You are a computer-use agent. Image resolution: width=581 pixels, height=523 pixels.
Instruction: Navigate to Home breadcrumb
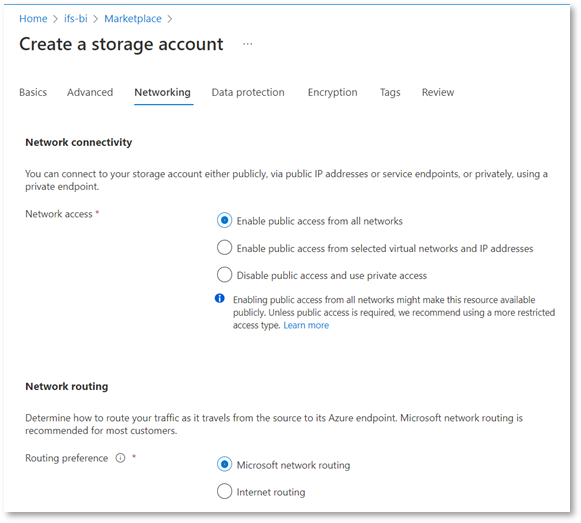pos(33,19)
